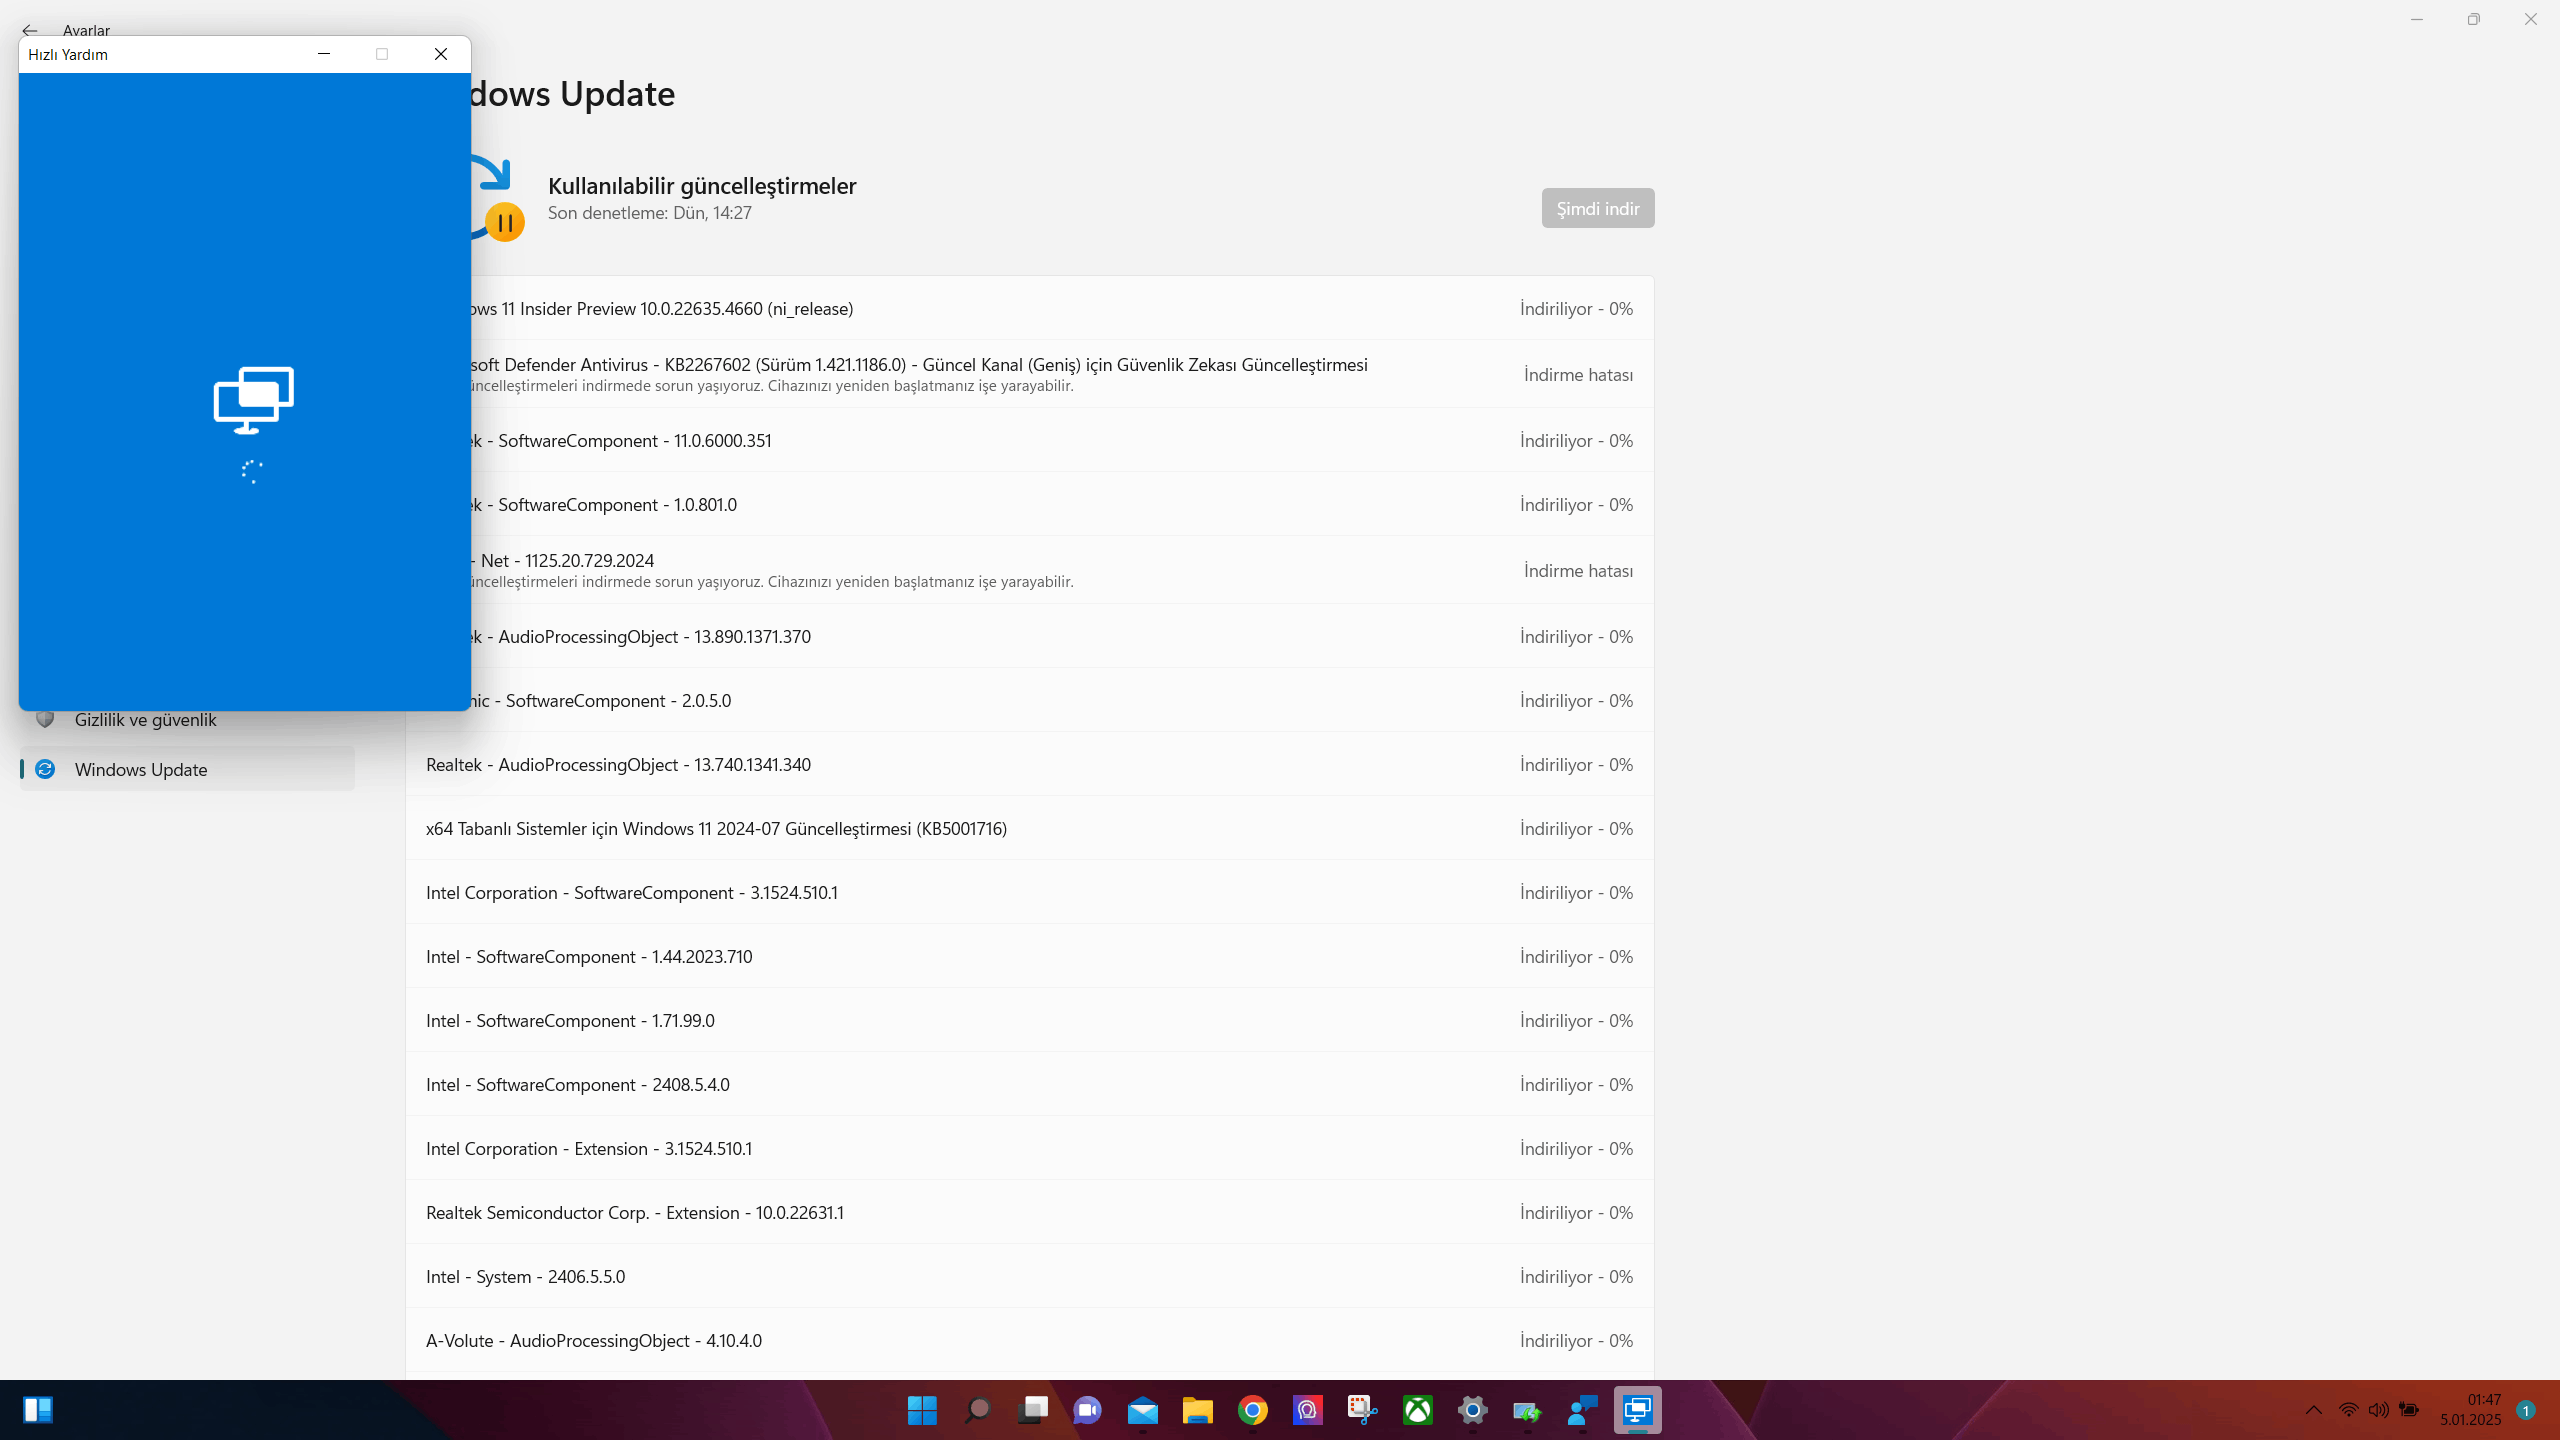This screenshot has height=1440, width=2560.
Task: Open taskbar search magnifier
Action: click(x=977, y=1410)
